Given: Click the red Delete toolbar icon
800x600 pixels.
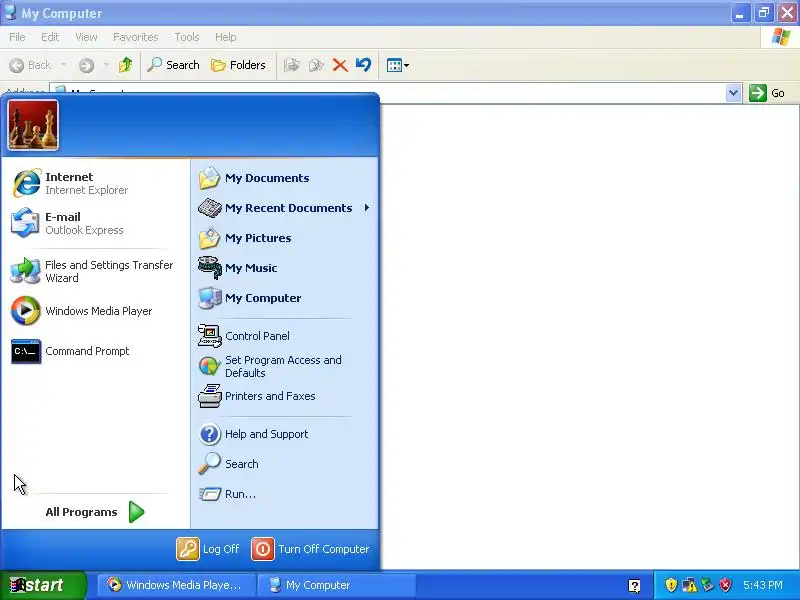Looking at the screenshot, I should (340, 65).
